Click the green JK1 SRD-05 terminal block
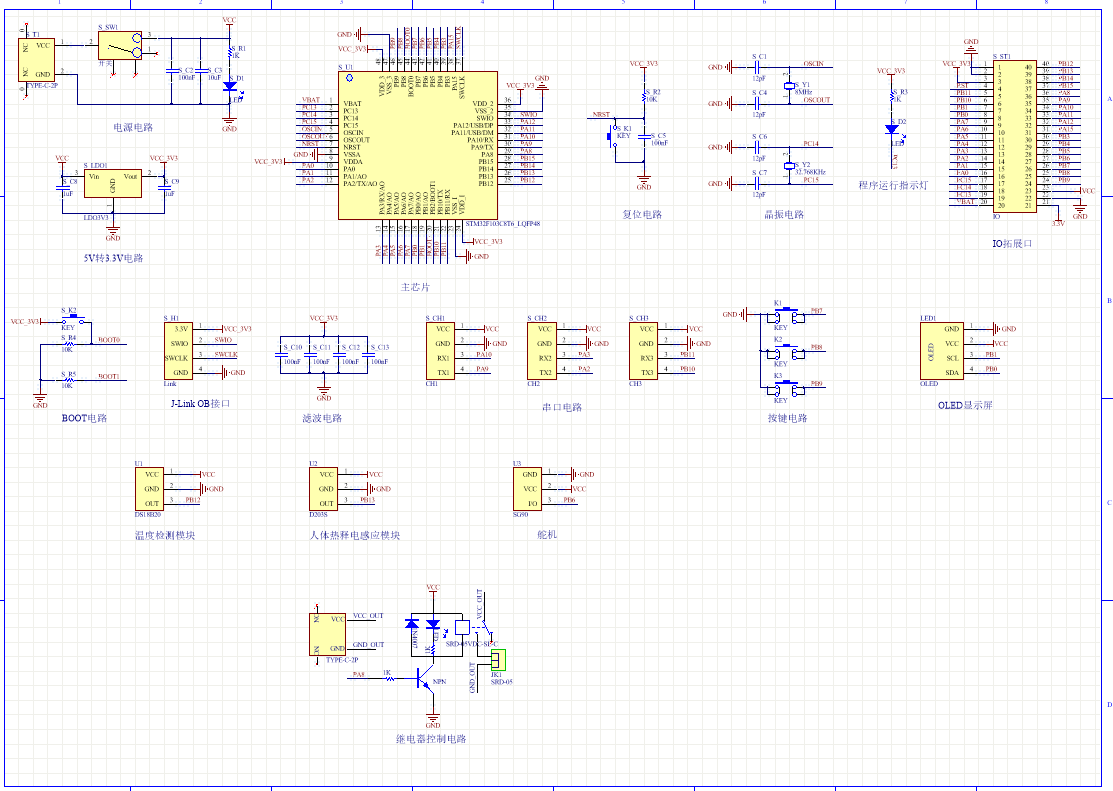1113x791 pixels. [498, 660]
